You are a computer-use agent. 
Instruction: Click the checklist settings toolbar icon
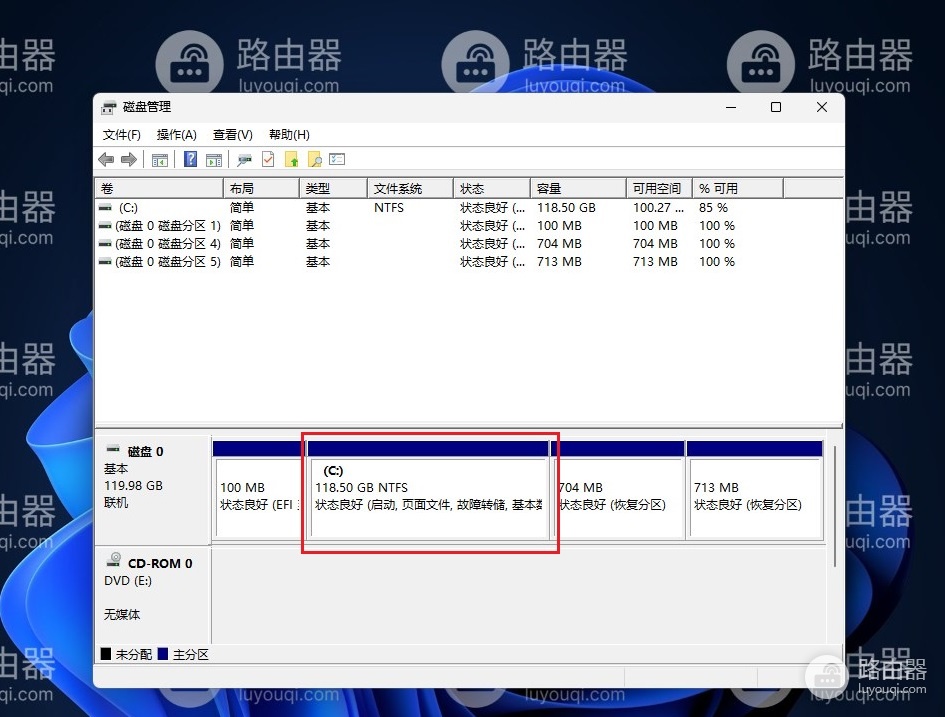click(x=337, y=159)
